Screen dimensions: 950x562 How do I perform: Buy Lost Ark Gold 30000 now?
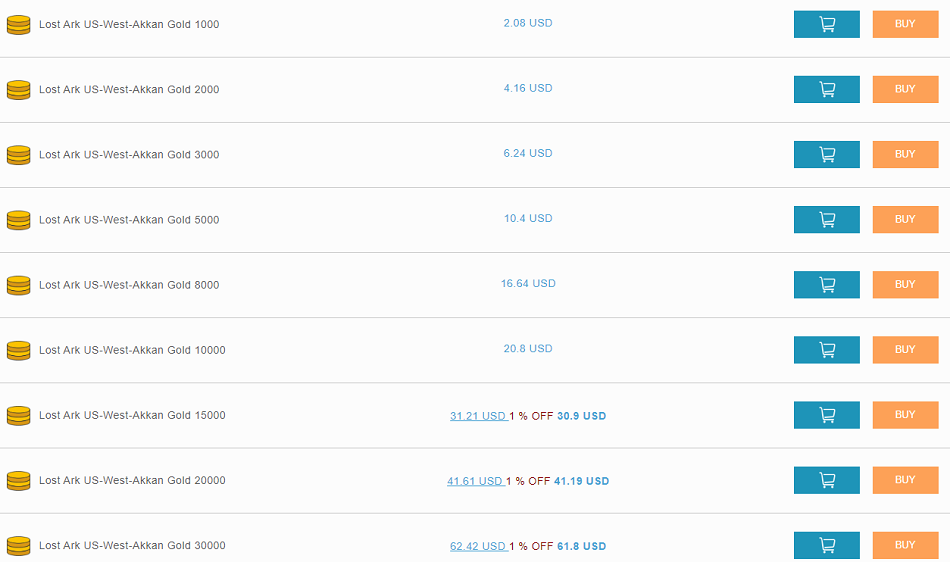point(905,545)
